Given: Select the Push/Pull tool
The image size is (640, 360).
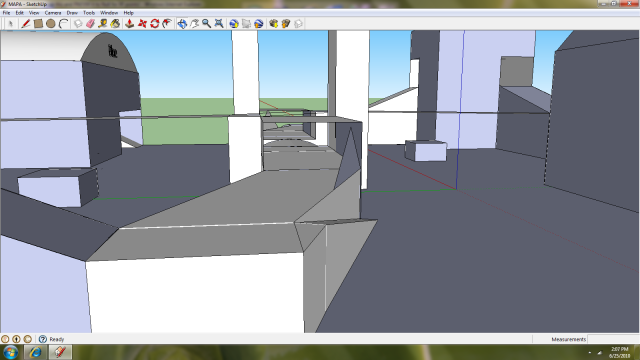Looking at the screenshot, I should point(129,24).
